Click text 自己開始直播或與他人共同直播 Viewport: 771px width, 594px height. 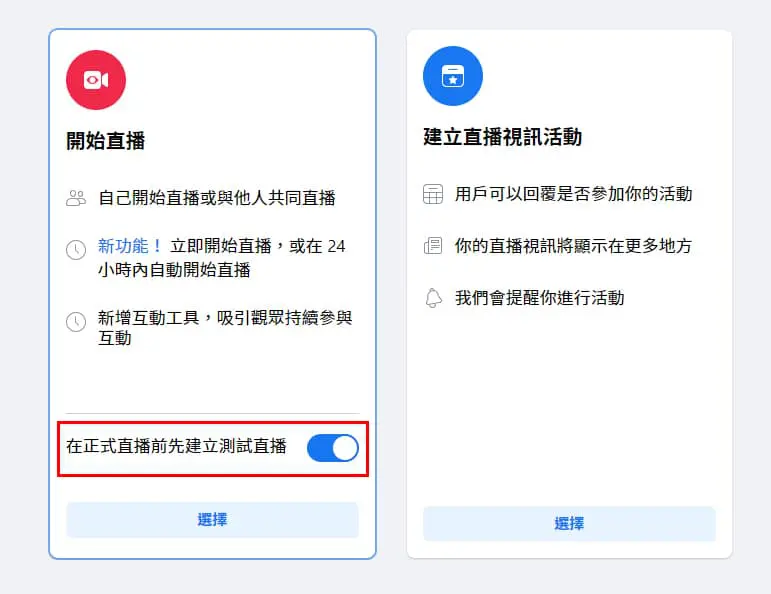[x=217, y=198]
